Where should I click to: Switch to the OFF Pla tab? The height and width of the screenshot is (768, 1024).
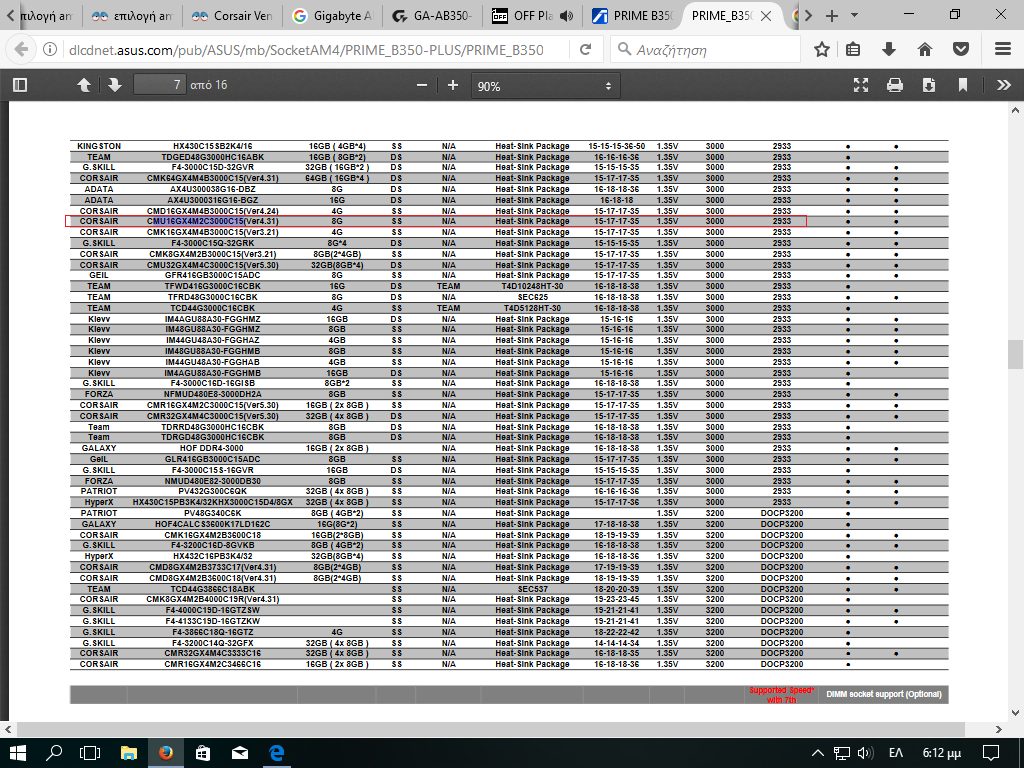[x=522, y=16]
